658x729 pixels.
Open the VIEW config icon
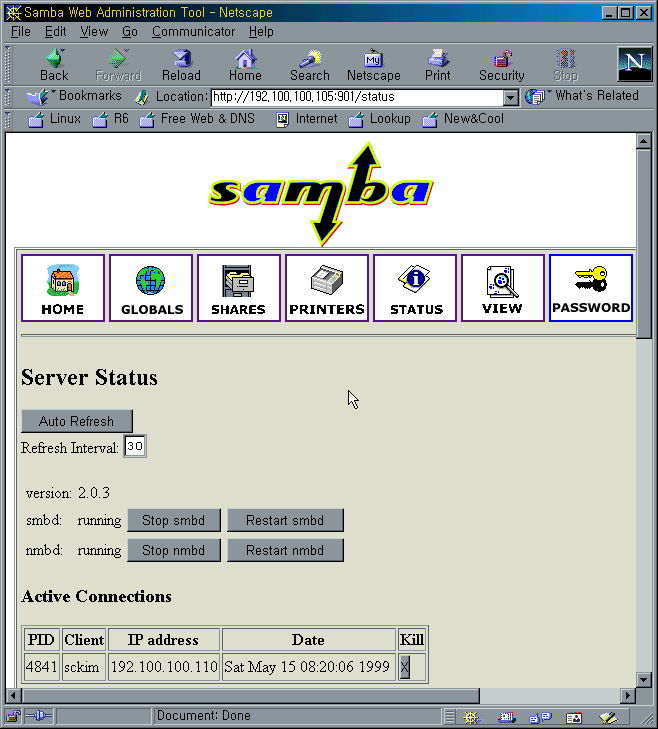coord(503,288)
